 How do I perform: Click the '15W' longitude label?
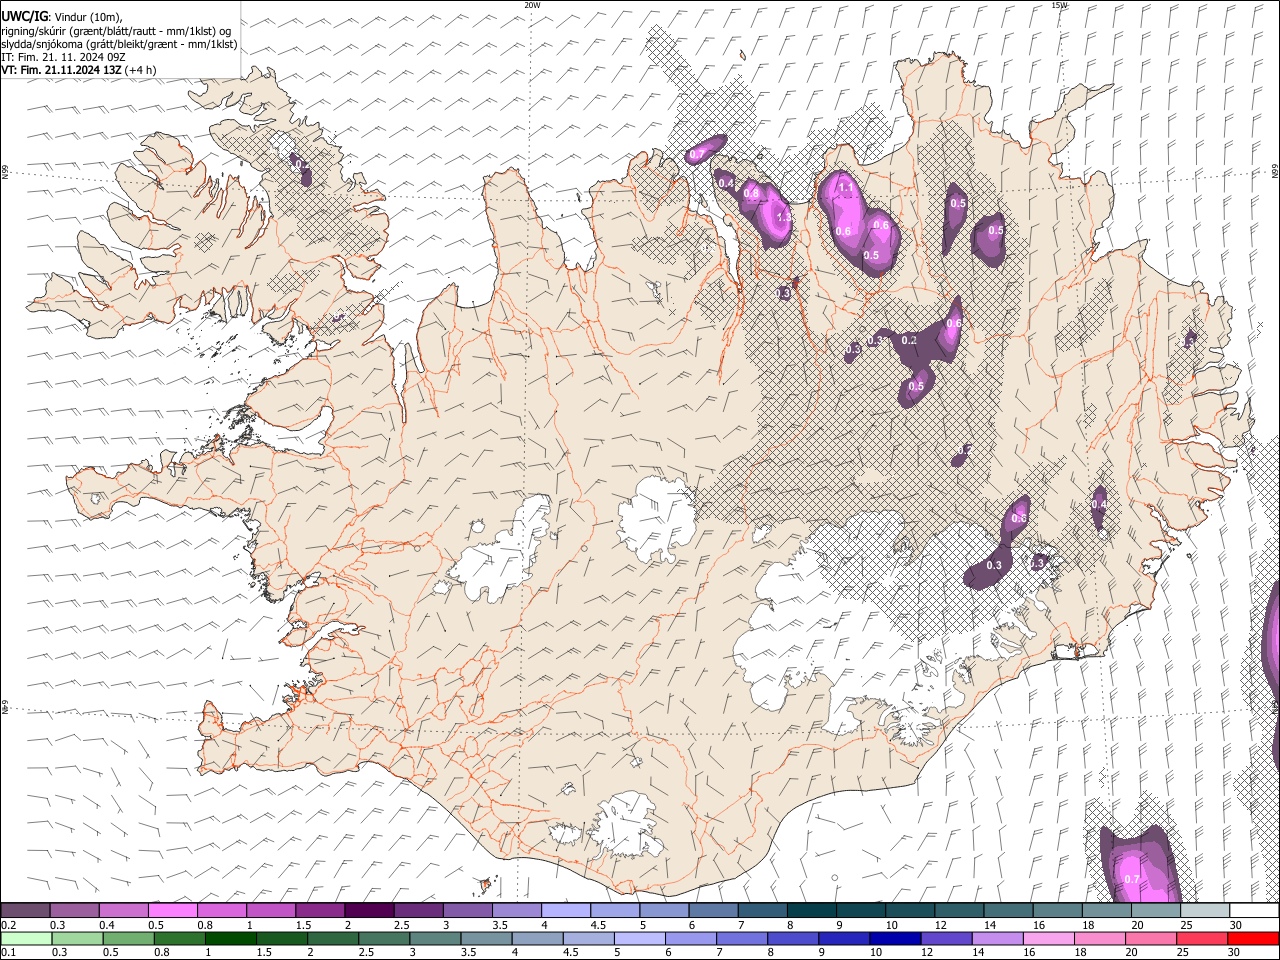[1059, 5]
